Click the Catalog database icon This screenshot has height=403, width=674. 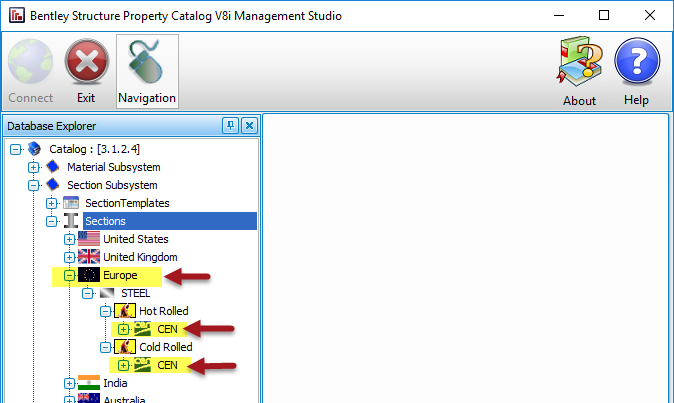(x=34, y=149)
